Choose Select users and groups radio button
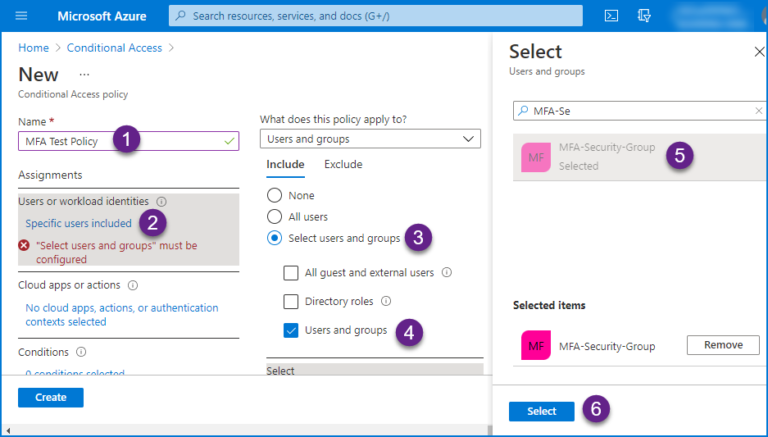The image size is (768, 437). 274,238
